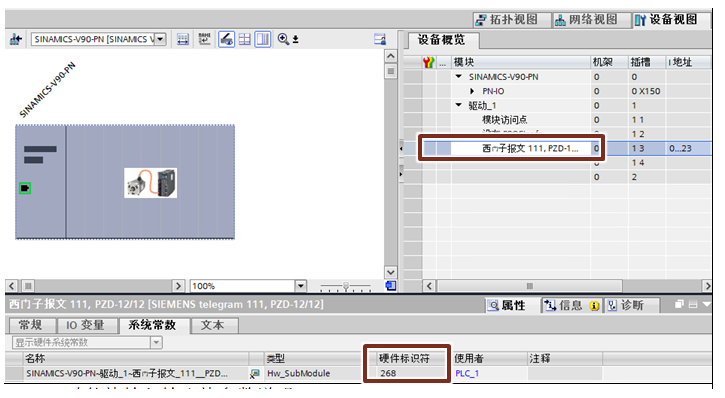The image size is (725, 398).
Task: Click the zoom slider handle
Action: pyautogui.click(x=346, y=286)
